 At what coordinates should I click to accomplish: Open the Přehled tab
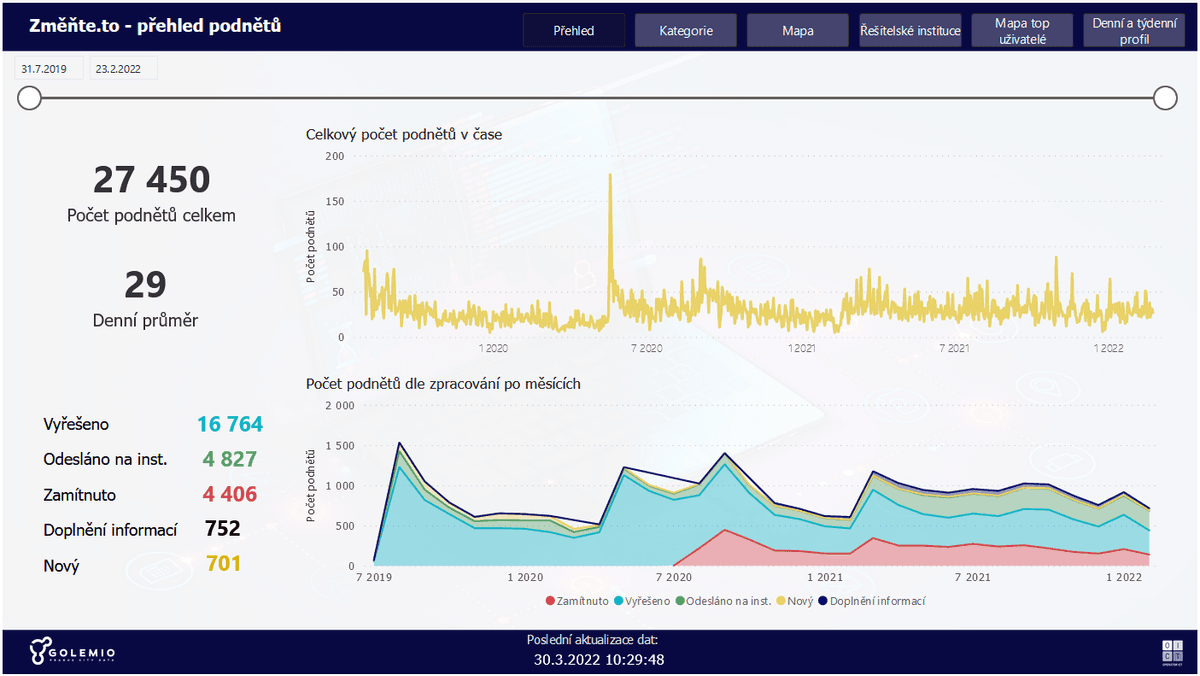574,30
